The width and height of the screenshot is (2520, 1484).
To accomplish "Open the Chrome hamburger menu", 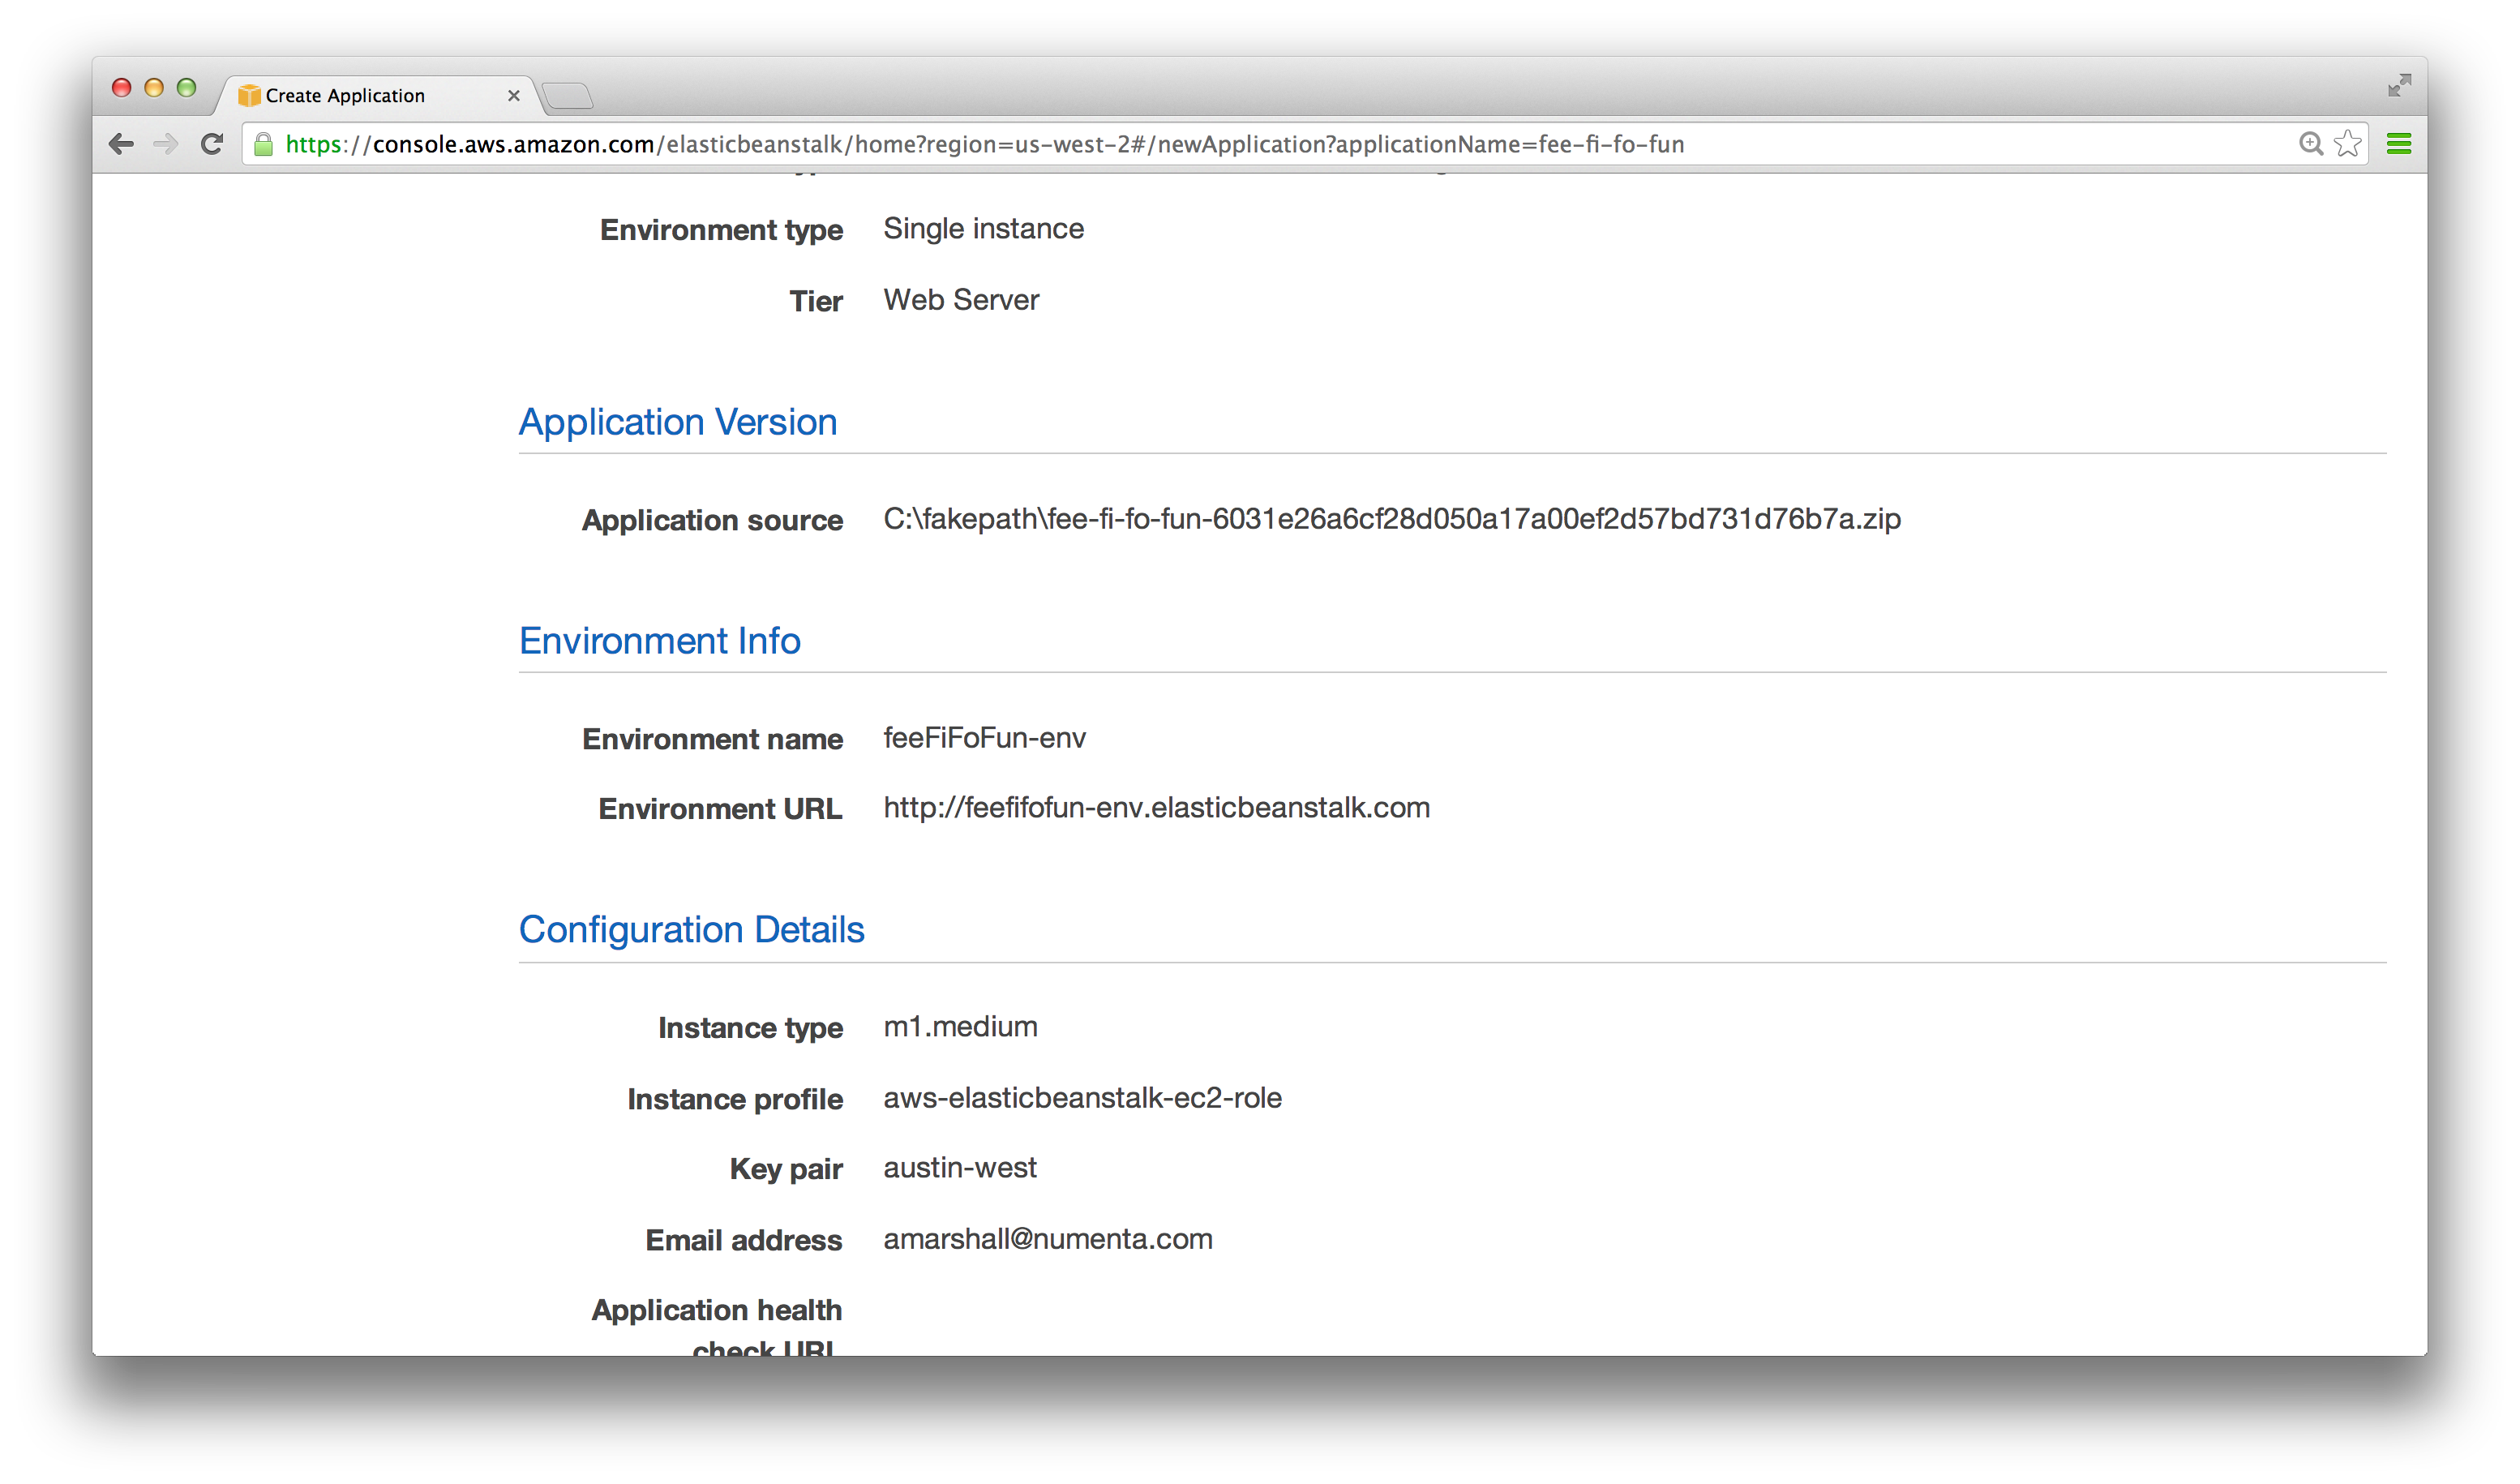I will coord(2398,144).
